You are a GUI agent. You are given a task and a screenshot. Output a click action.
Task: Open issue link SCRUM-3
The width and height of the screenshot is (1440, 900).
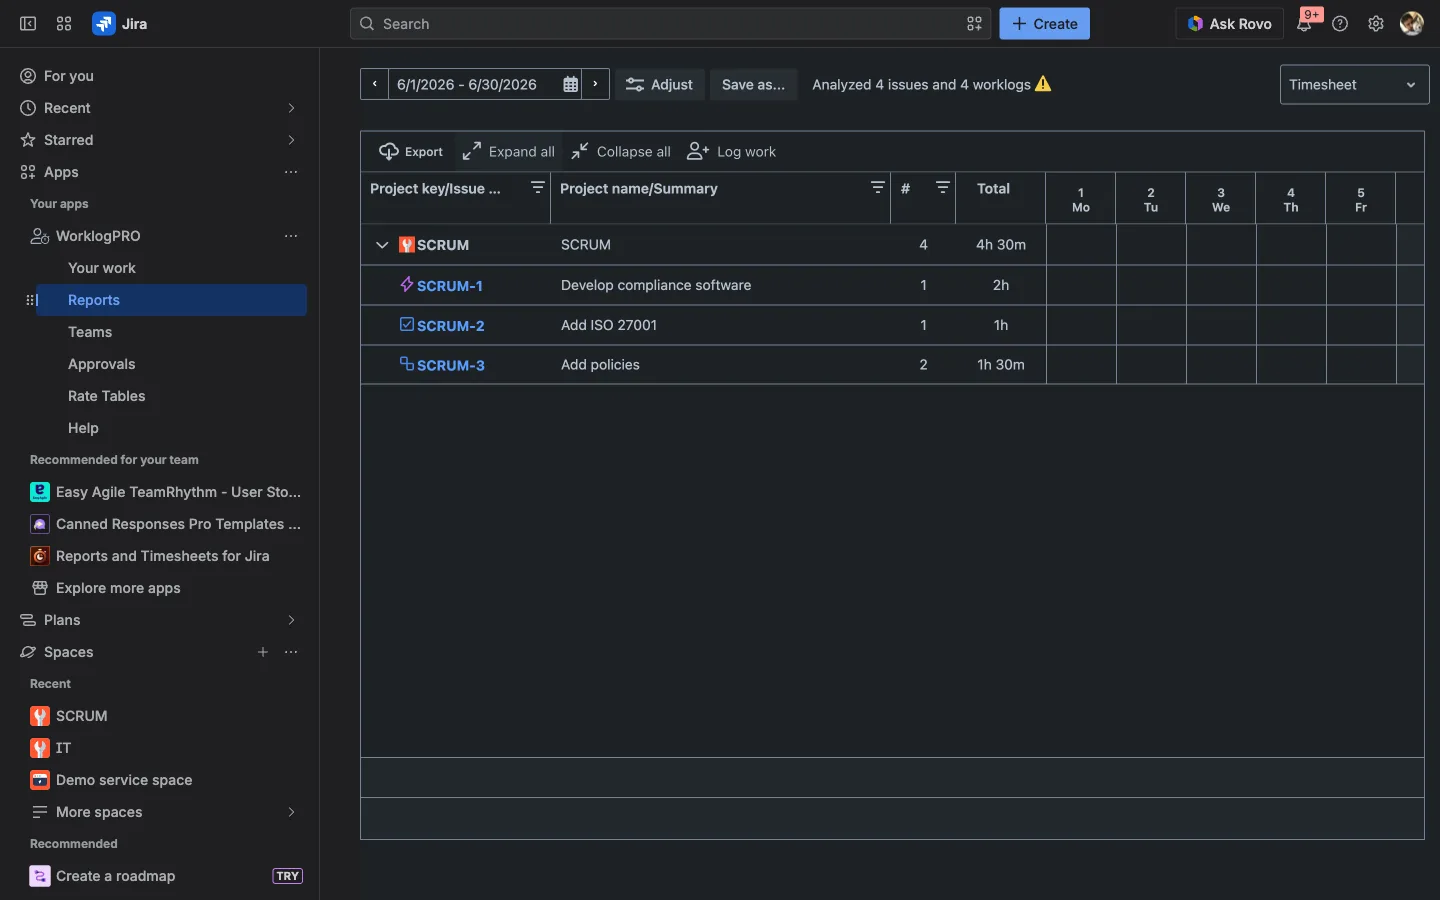[x=451, y=366]
